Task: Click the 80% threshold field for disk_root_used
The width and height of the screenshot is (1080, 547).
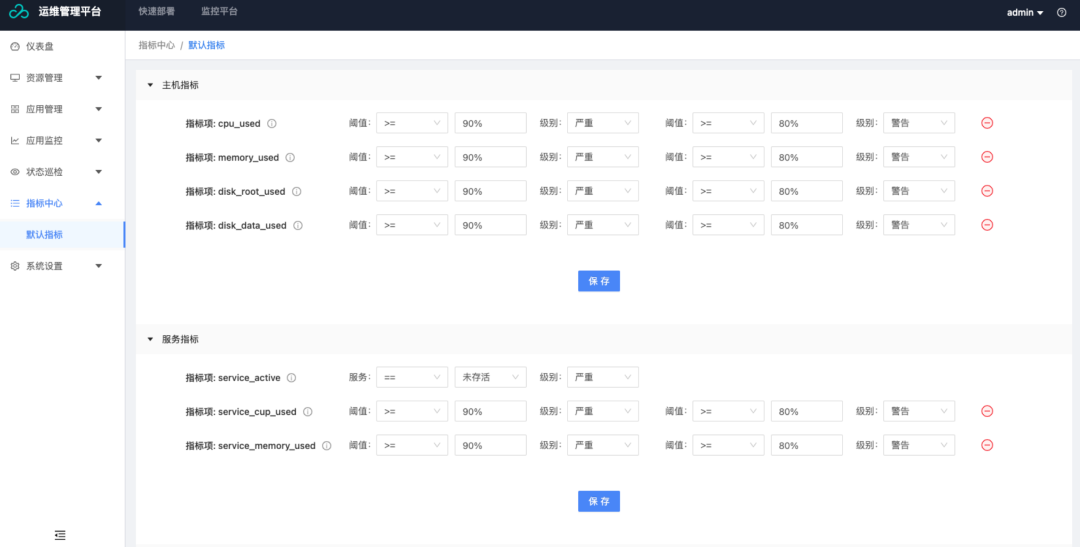Action: click(807, 191)
